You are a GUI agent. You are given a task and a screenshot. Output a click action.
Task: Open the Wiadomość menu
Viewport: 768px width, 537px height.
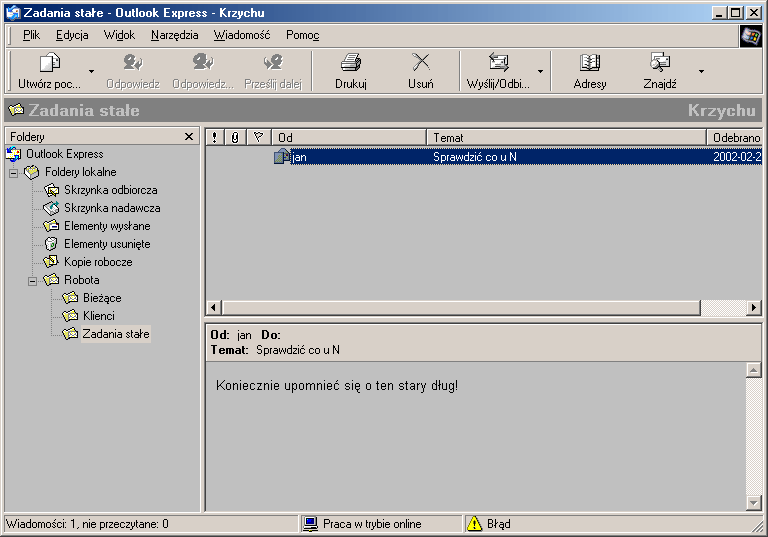[x=241, y=35]
